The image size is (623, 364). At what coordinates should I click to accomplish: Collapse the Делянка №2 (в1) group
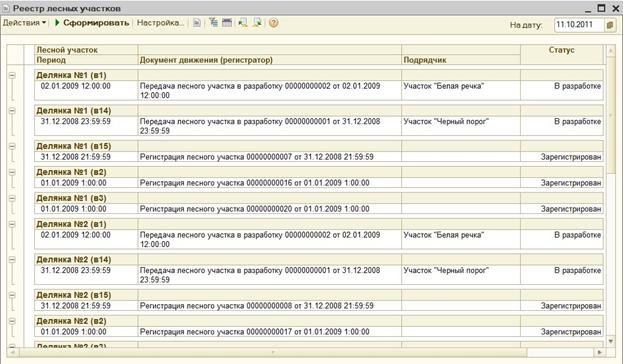[x=12, y=224]
